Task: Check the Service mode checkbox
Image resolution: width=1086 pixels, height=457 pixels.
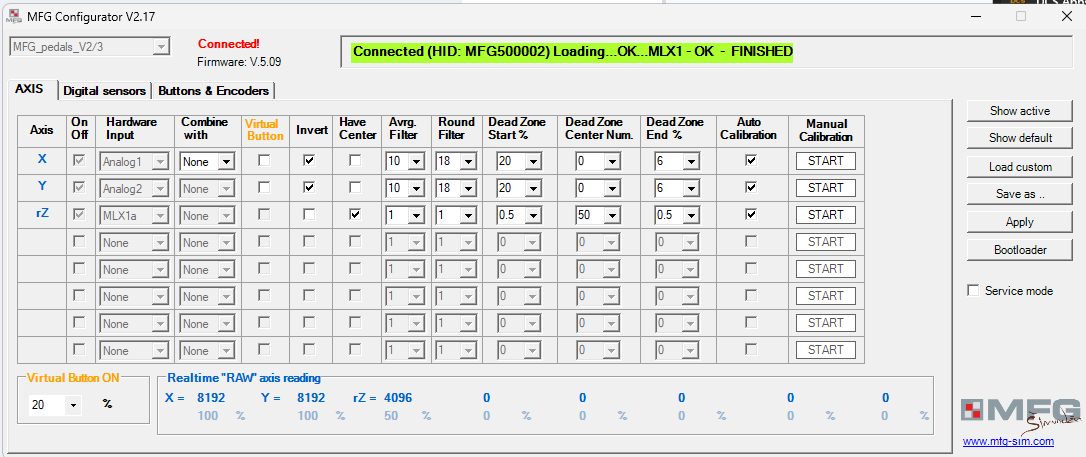Action: tap(973, 290)
